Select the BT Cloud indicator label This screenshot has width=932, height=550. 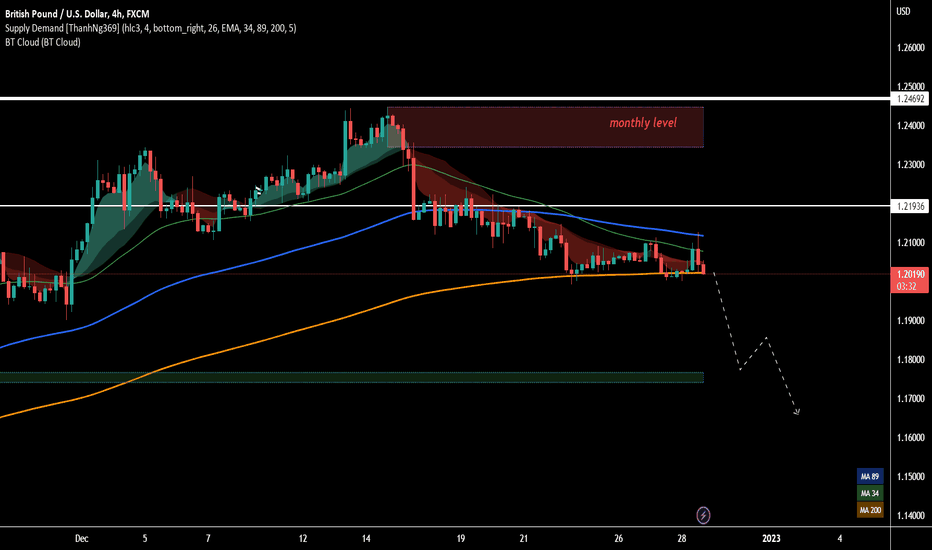coord(43,42)
